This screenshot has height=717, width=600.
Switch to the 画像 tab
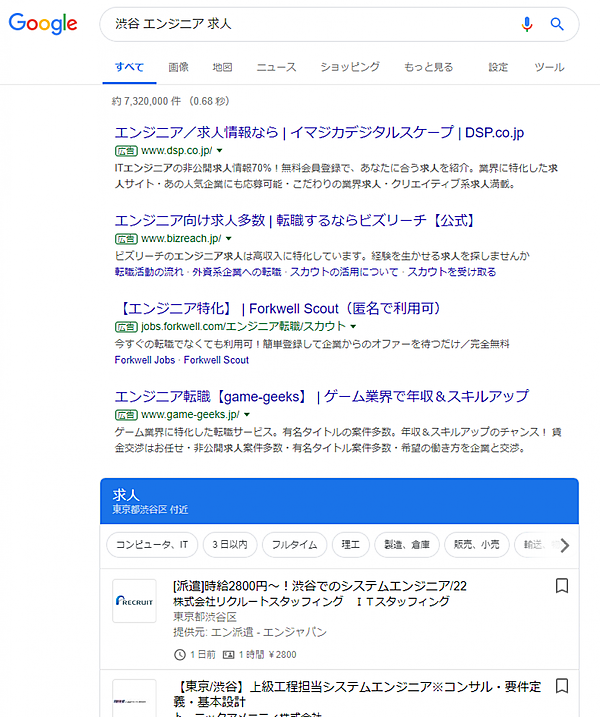tap(178, 67)
